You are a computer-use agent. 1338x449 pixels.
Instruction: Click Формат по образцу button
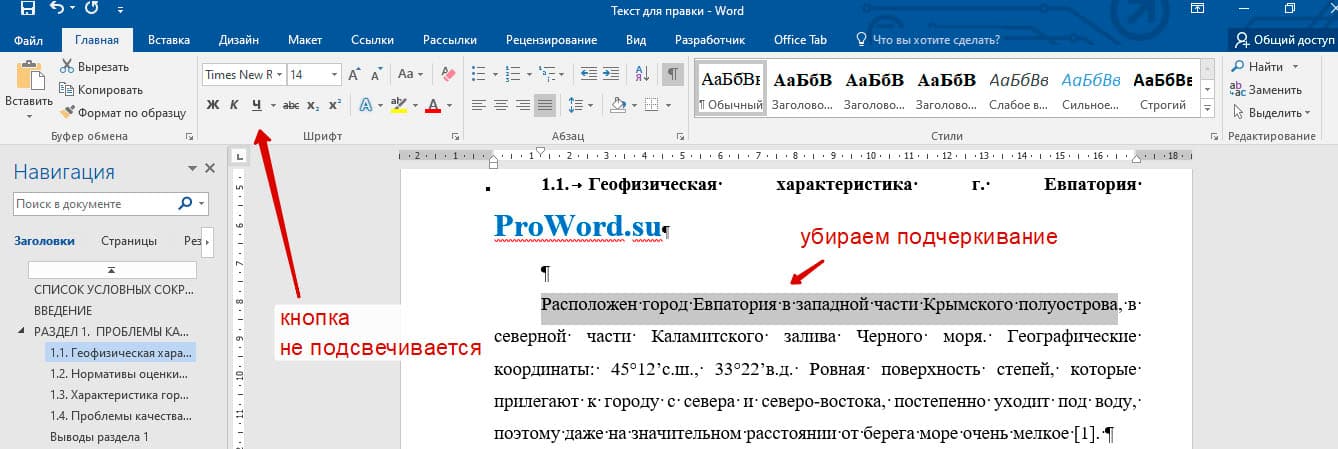[123, 112]
